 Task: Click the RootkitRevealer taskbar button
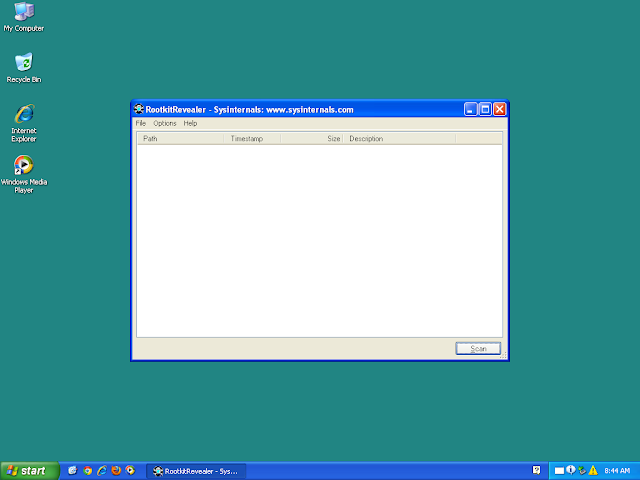(x=196, y=471)
